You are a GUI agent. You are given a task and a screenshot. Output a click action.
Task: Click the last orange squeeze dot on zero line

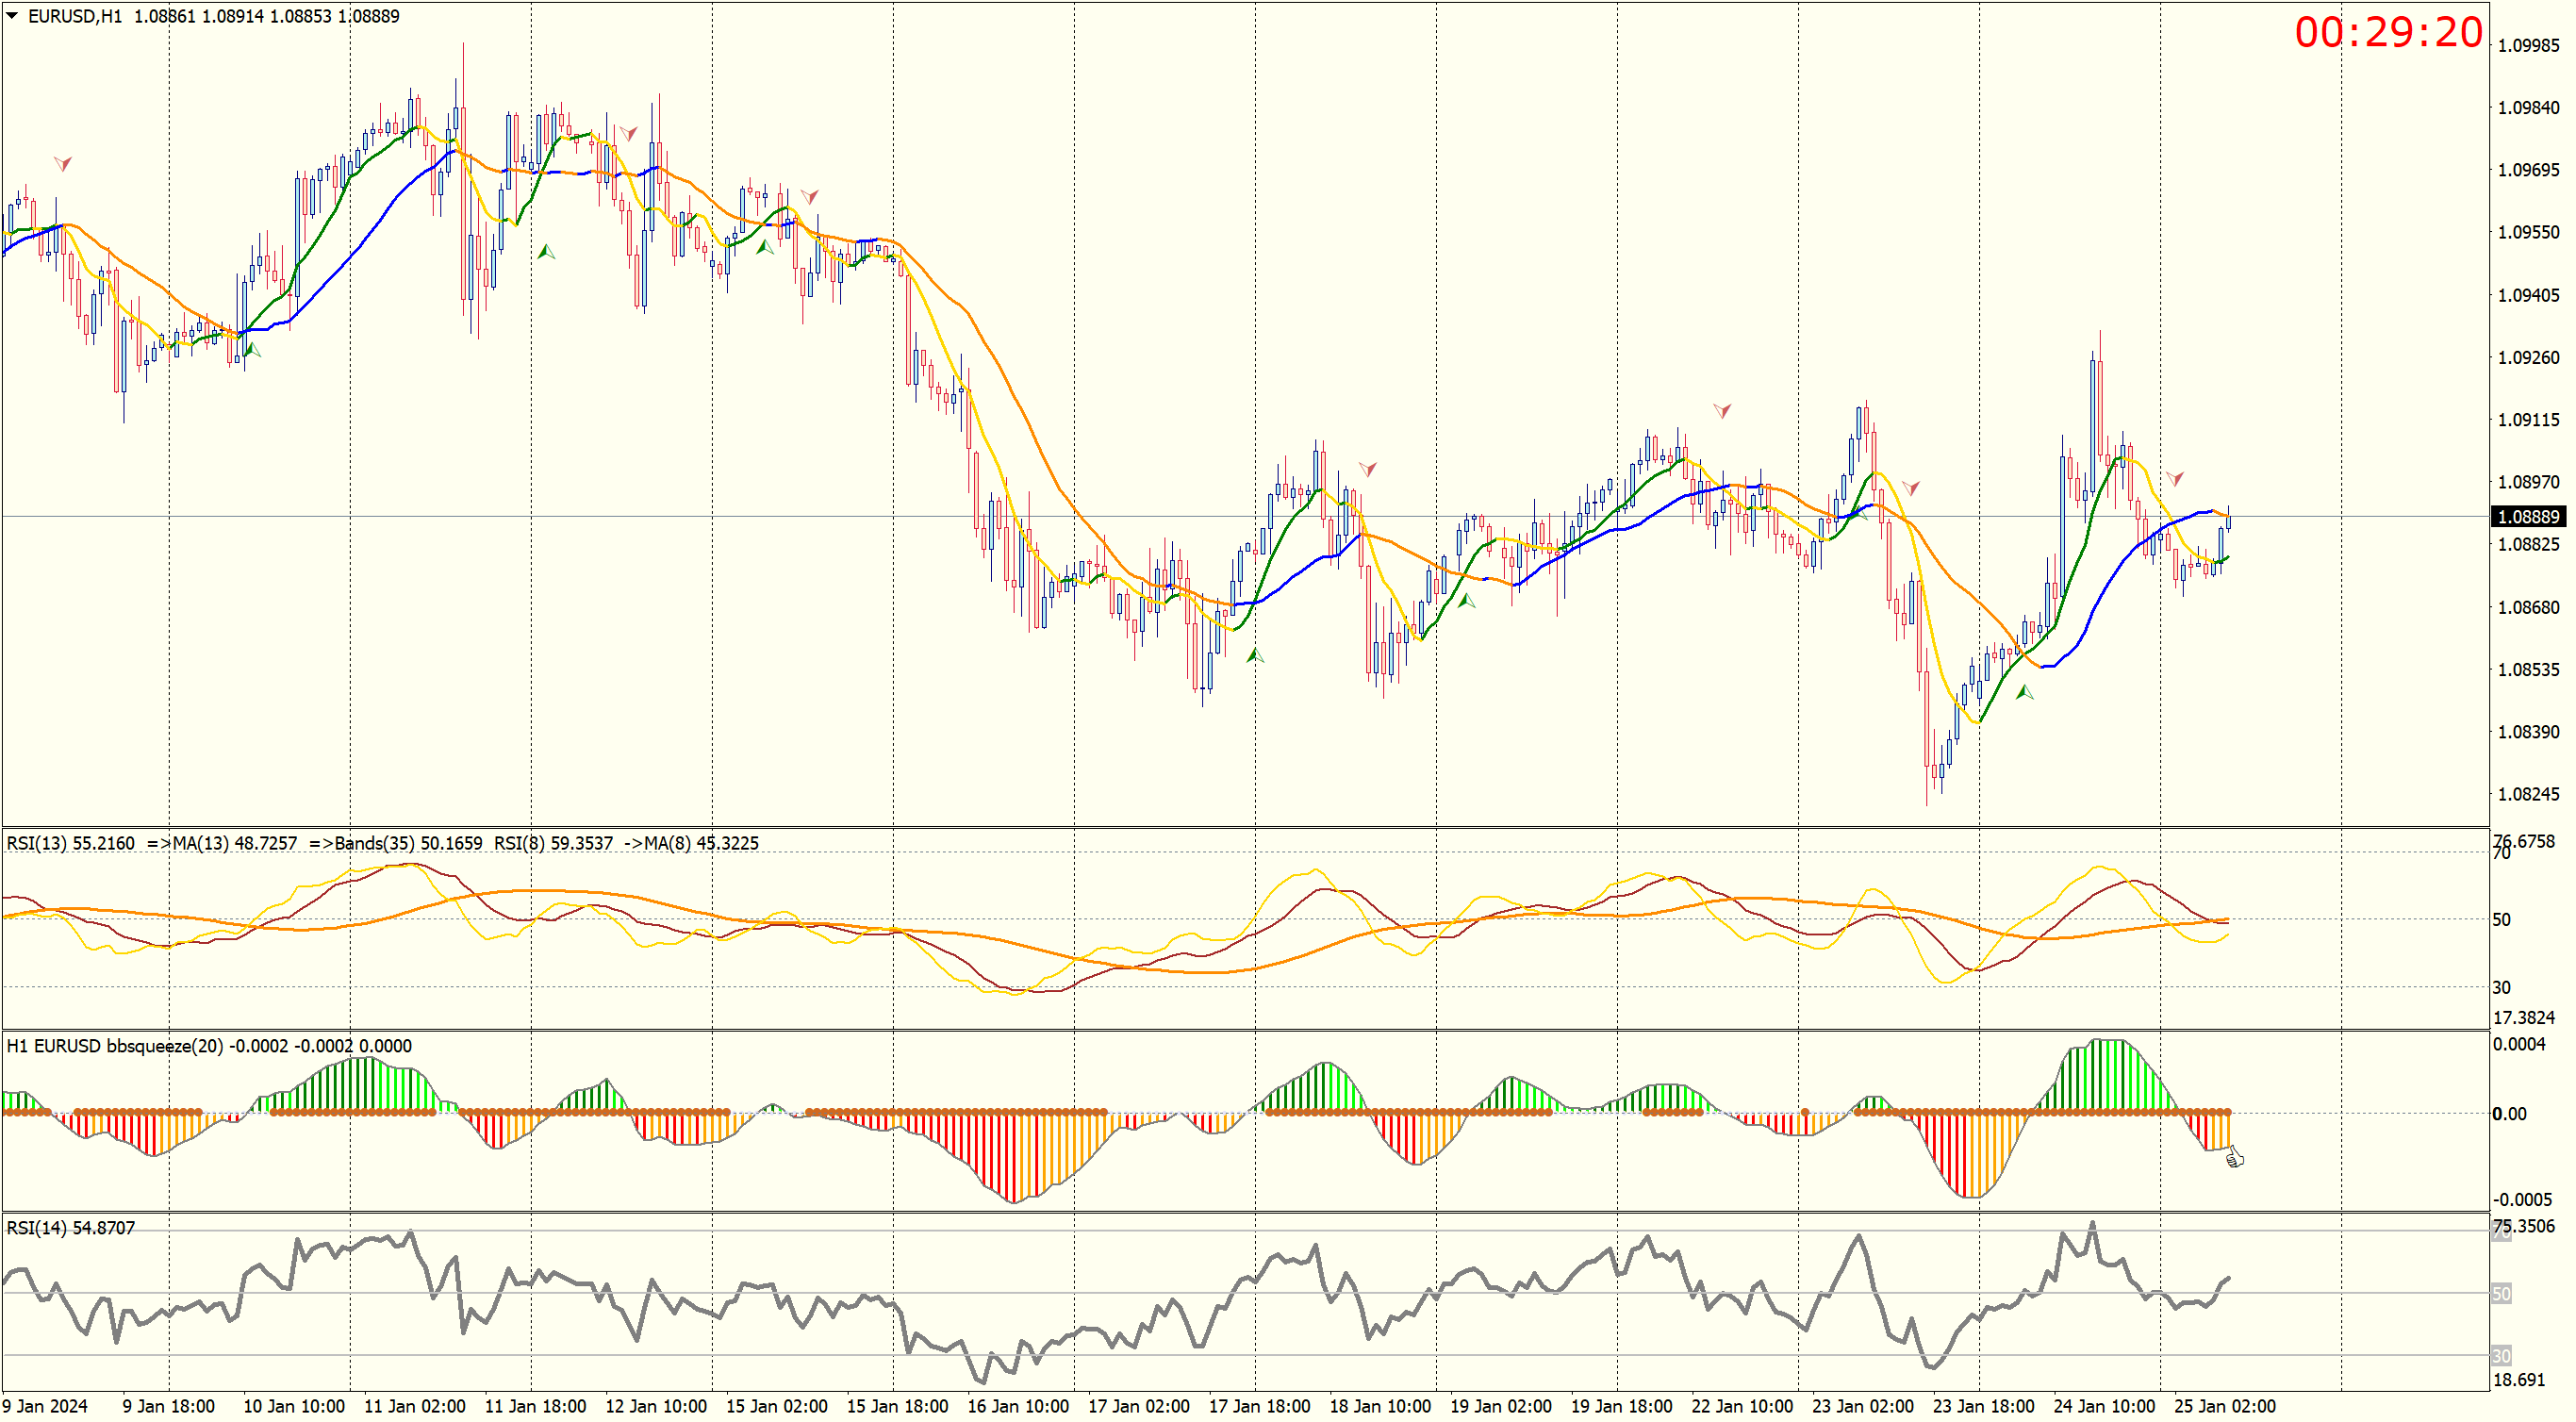(x=2227, y=1112)
